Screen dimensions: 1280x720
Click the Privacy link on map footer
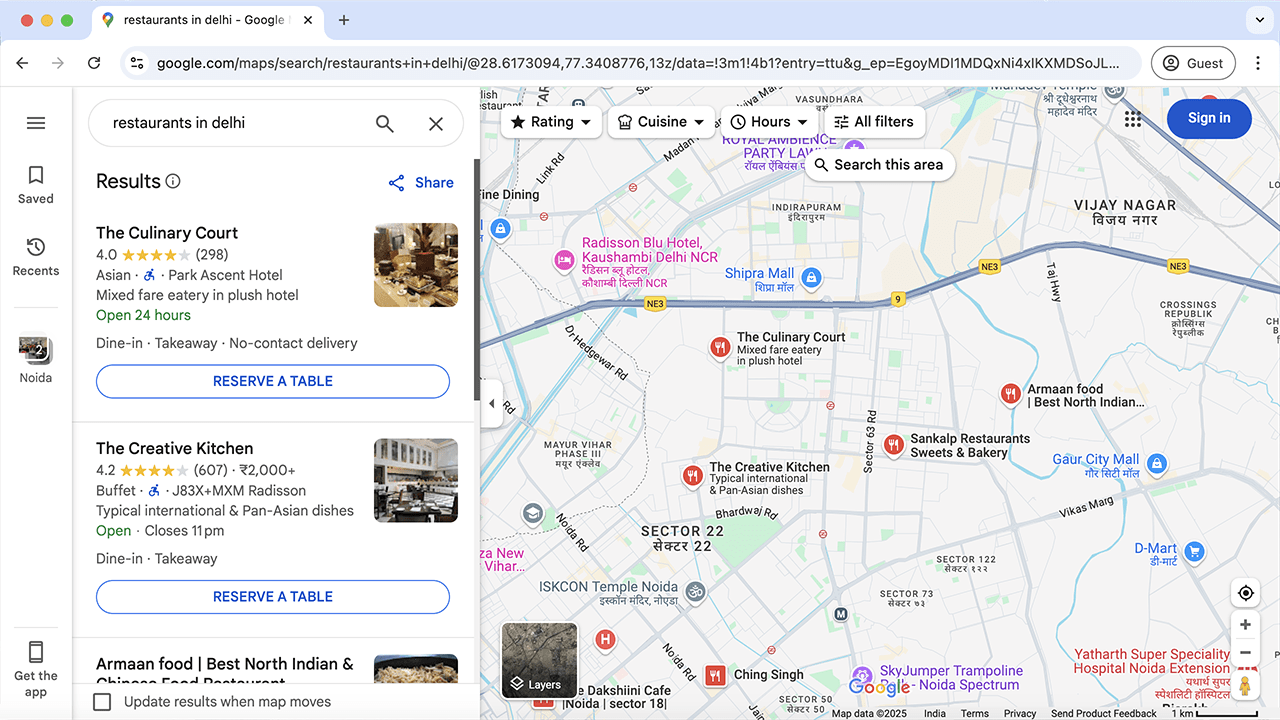pos(1020,713)
